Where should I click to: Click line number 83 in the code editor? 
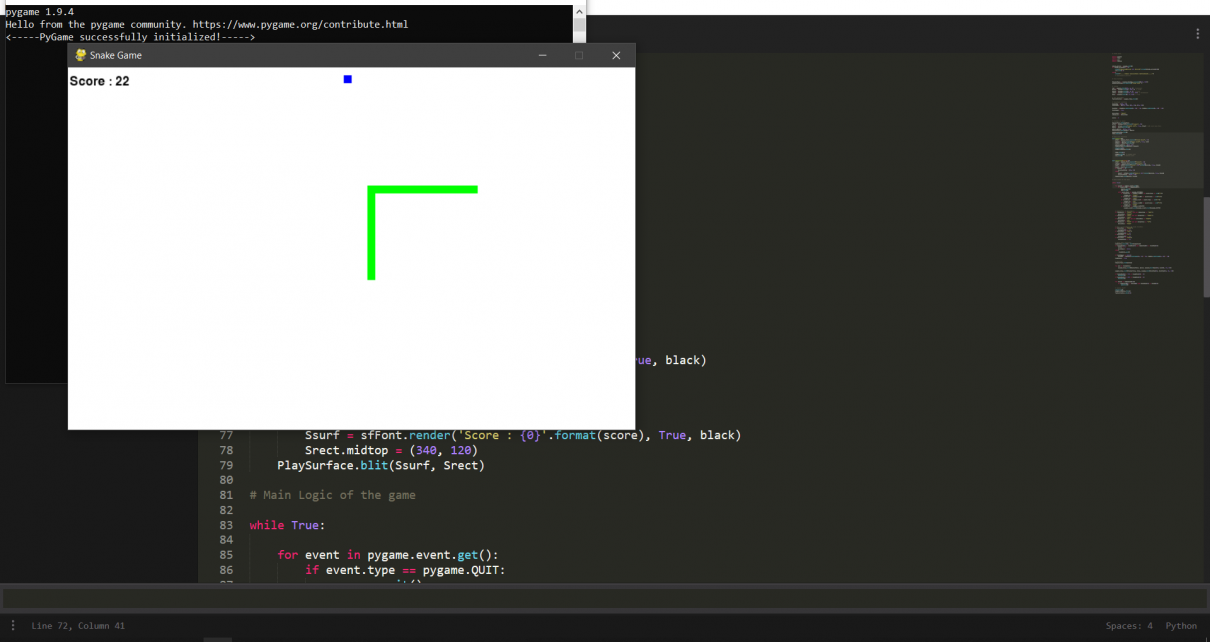[226, 525]
